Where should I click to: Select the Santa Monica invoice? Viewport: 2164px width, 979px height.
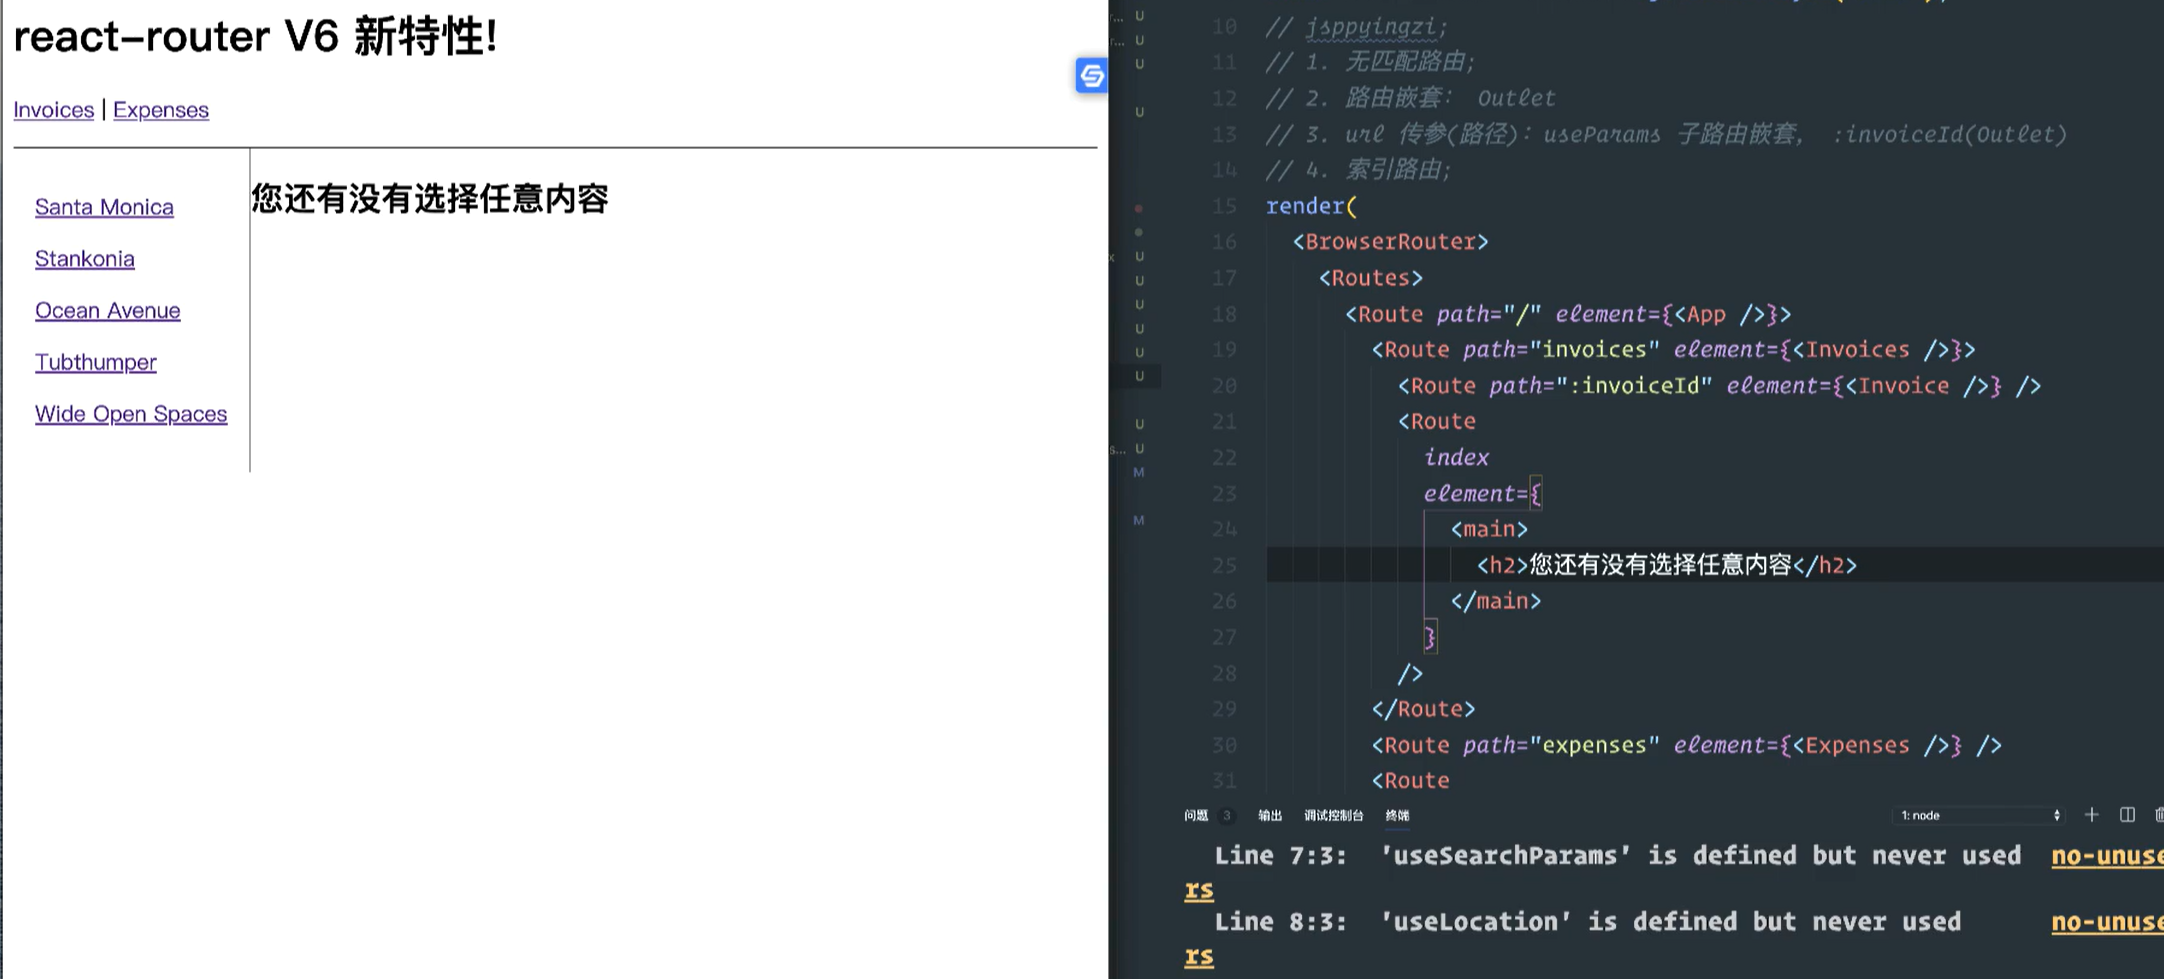(x=104, y=207)
